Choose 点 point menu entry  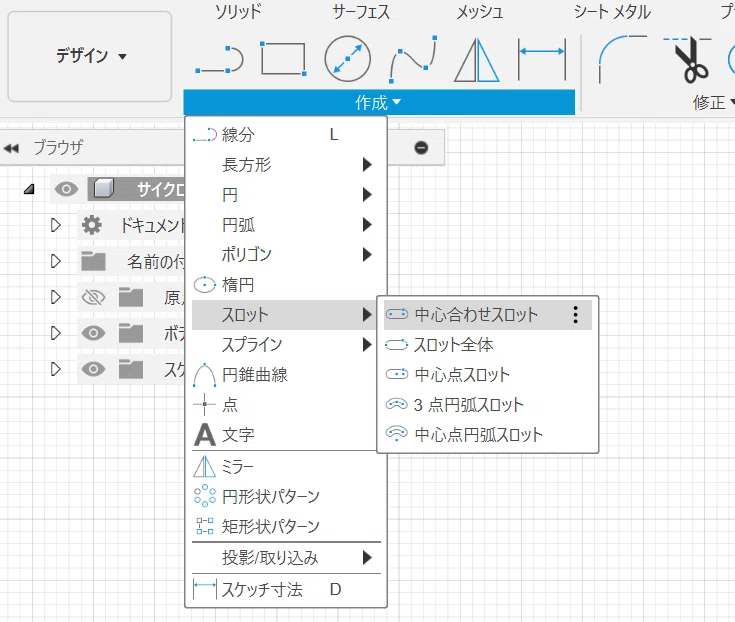(x=286, y=405)
